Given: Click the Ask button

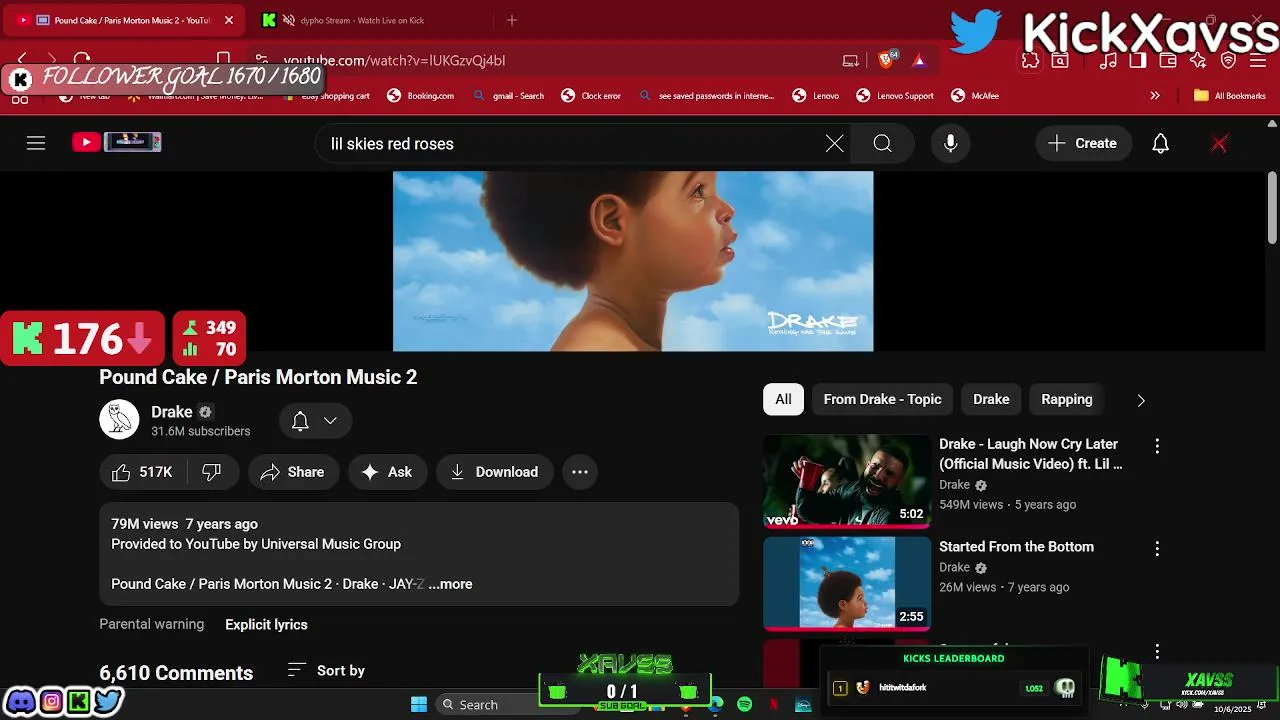Looking at the screenshot, I should [x=388, y=472].
